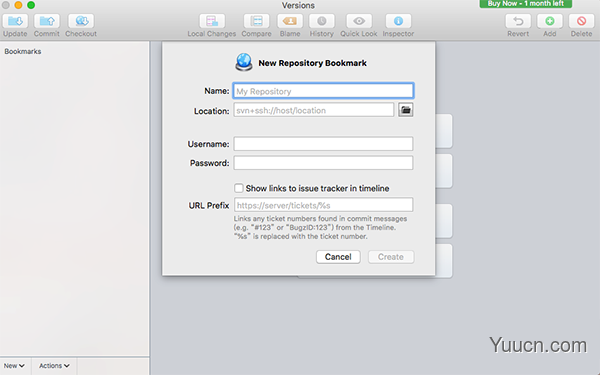Click the Compare toolbar icon
Image resolution: width=600 pixels, height=375 pixels.
coord(256,21)
